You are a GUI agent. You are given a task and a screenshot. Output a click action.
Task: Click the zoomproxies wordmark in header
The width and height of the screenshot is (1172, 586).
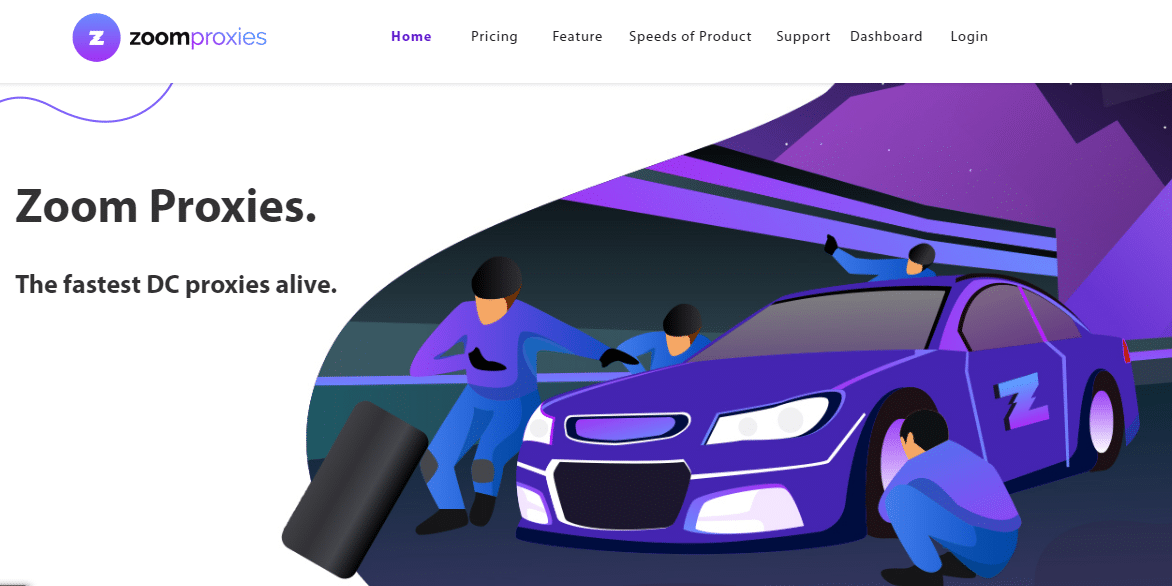[198, 37]
